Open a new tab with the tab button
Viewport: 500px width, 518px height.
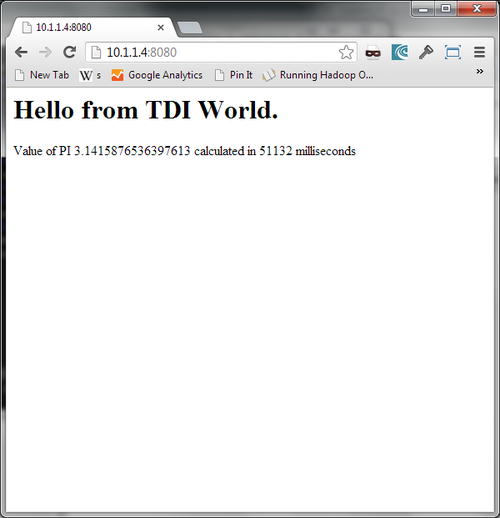190,28
